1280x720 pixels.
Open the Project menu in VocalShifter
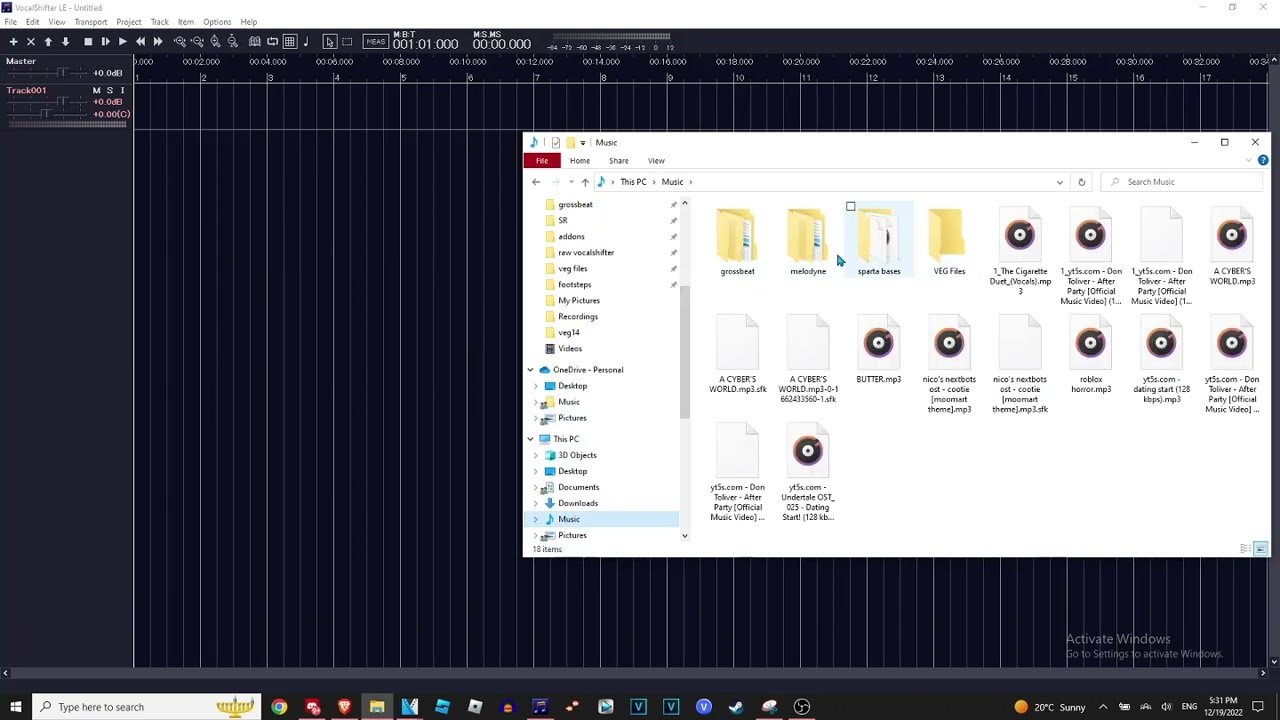click(x=128, y=22)
